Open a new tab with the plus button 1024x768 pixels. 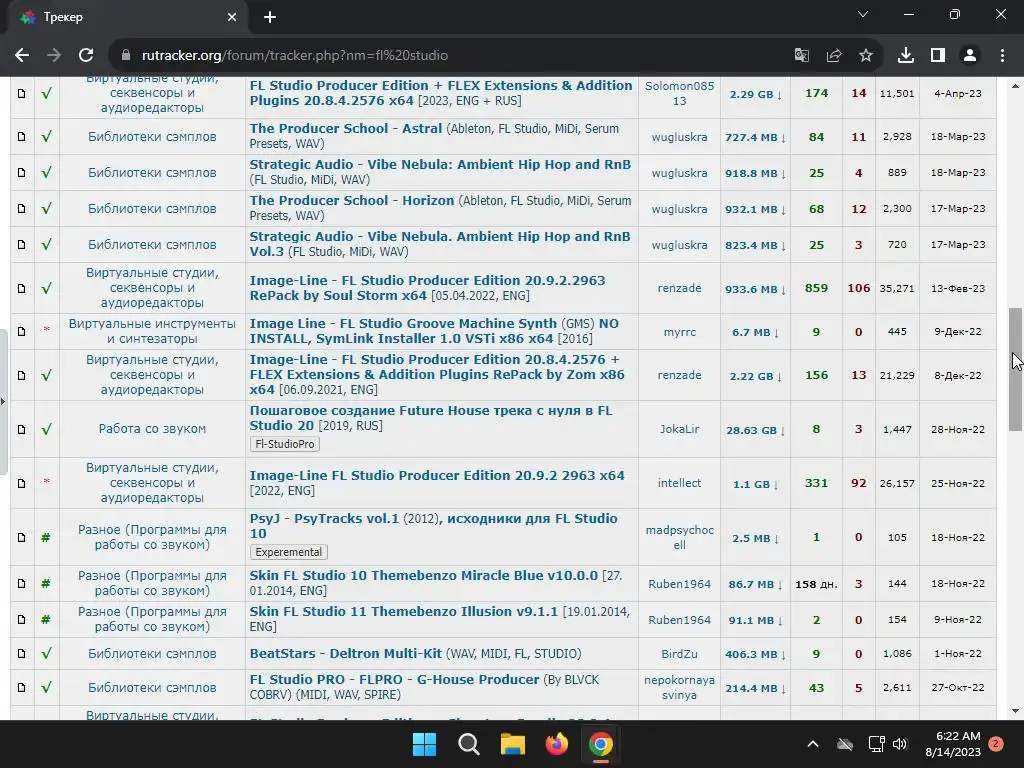(270, 17)
